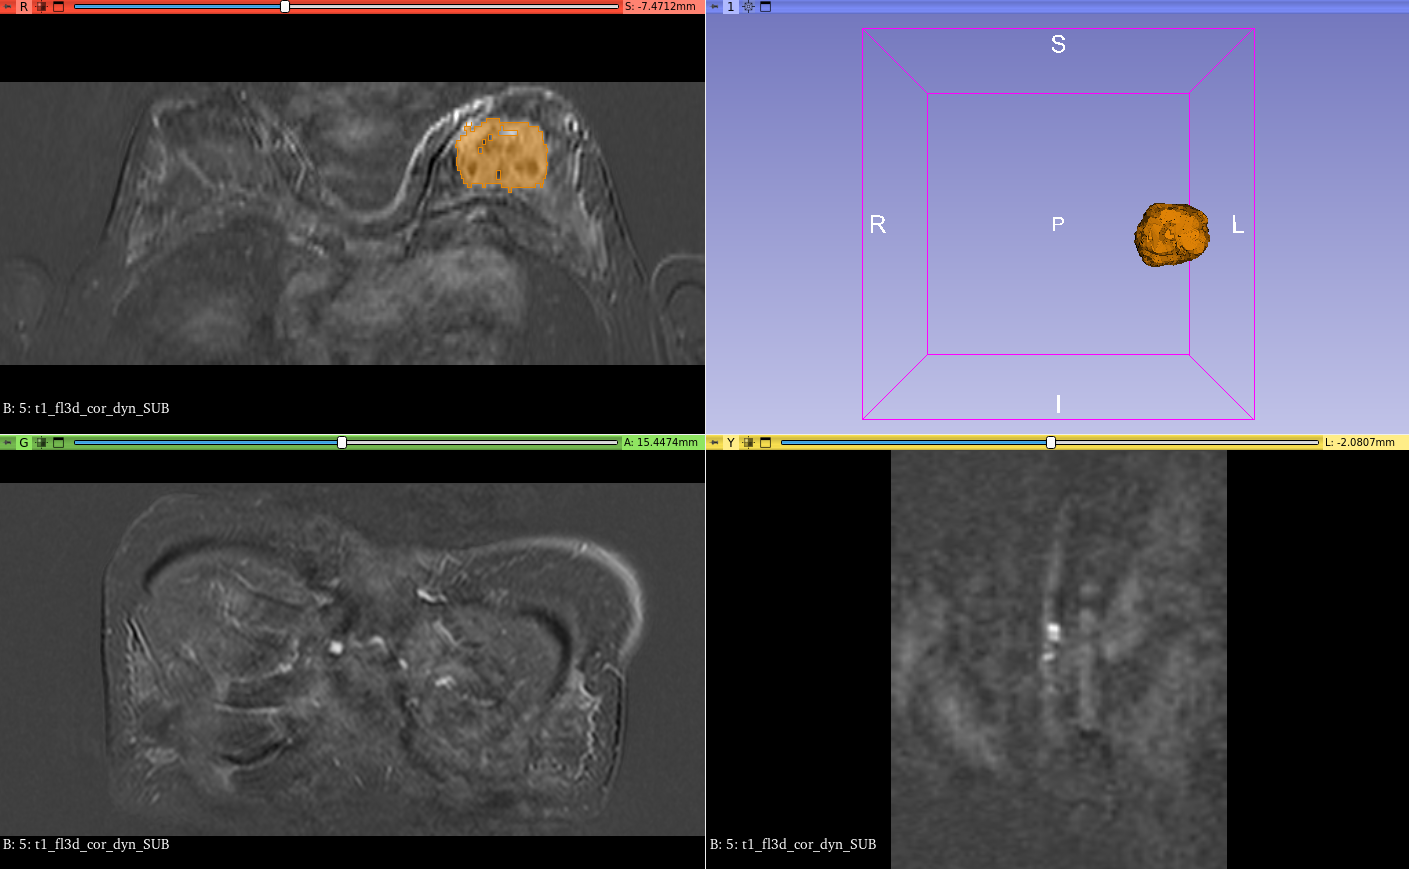Click the L: -2.0807mm offset label

[1362, 441]
